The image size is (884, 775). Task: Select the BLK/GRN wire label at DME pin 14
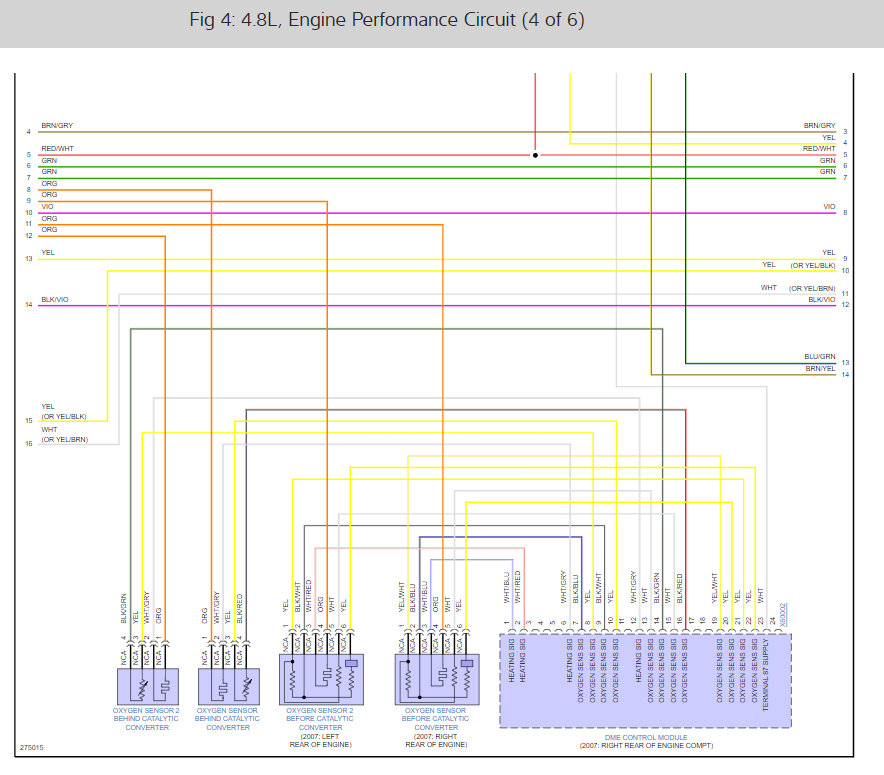point(656,588)
